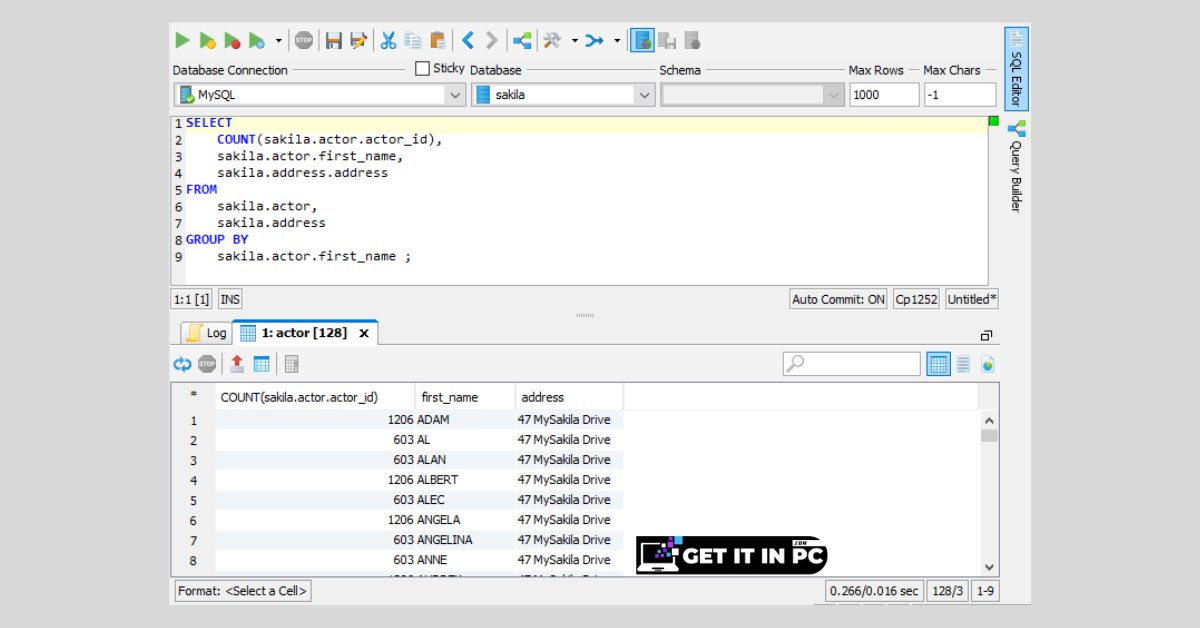Click the green status square in editor corner
The height and width of the screenshot is (628, 1200).
[x=993, y=121]
